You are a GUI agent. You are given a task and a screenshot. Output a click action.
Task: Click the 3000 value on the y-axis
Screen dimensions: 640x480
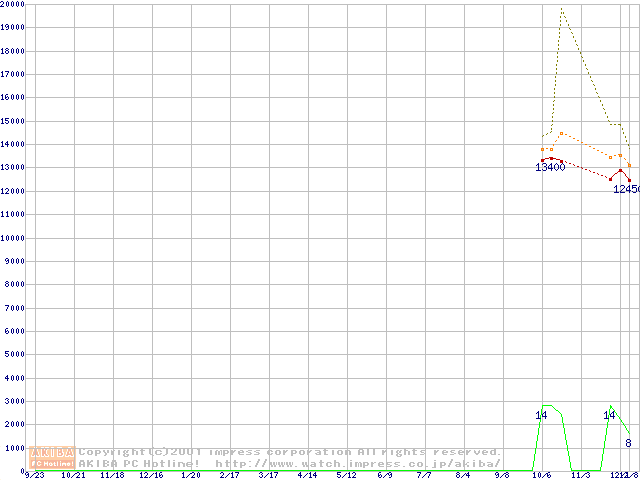point(11,402)
